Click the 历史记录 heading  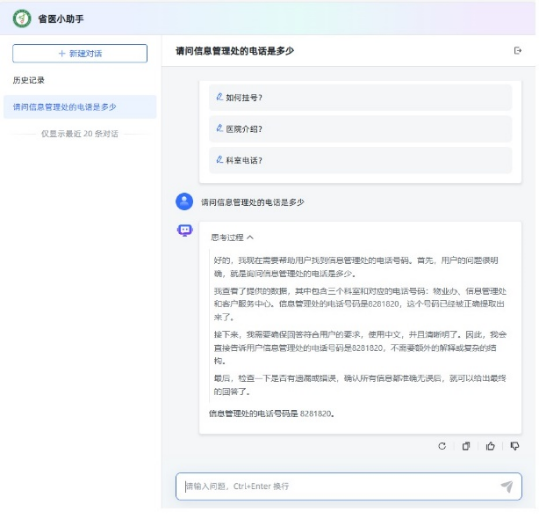pos(29,80)
